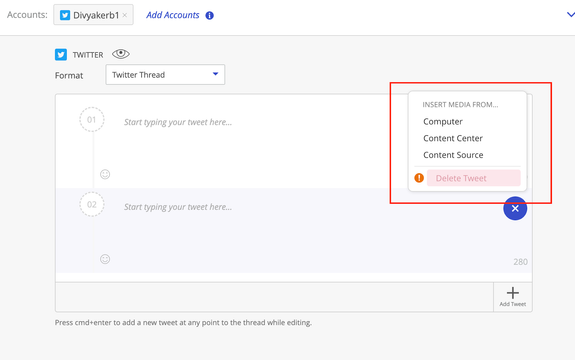575x360 pixels.
Task: Click the 02 tweet number circle
Action: [92, 205]
